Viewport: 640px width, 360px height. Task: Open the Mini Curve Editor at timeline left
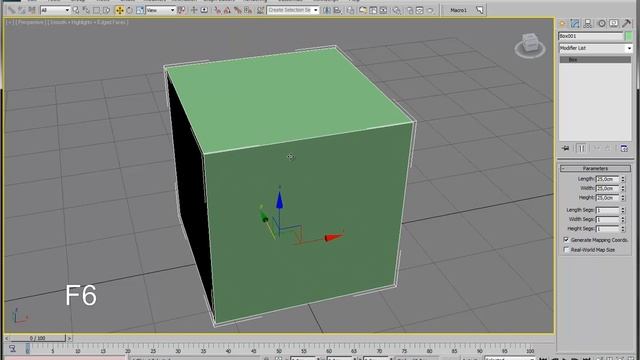point(12,349)
